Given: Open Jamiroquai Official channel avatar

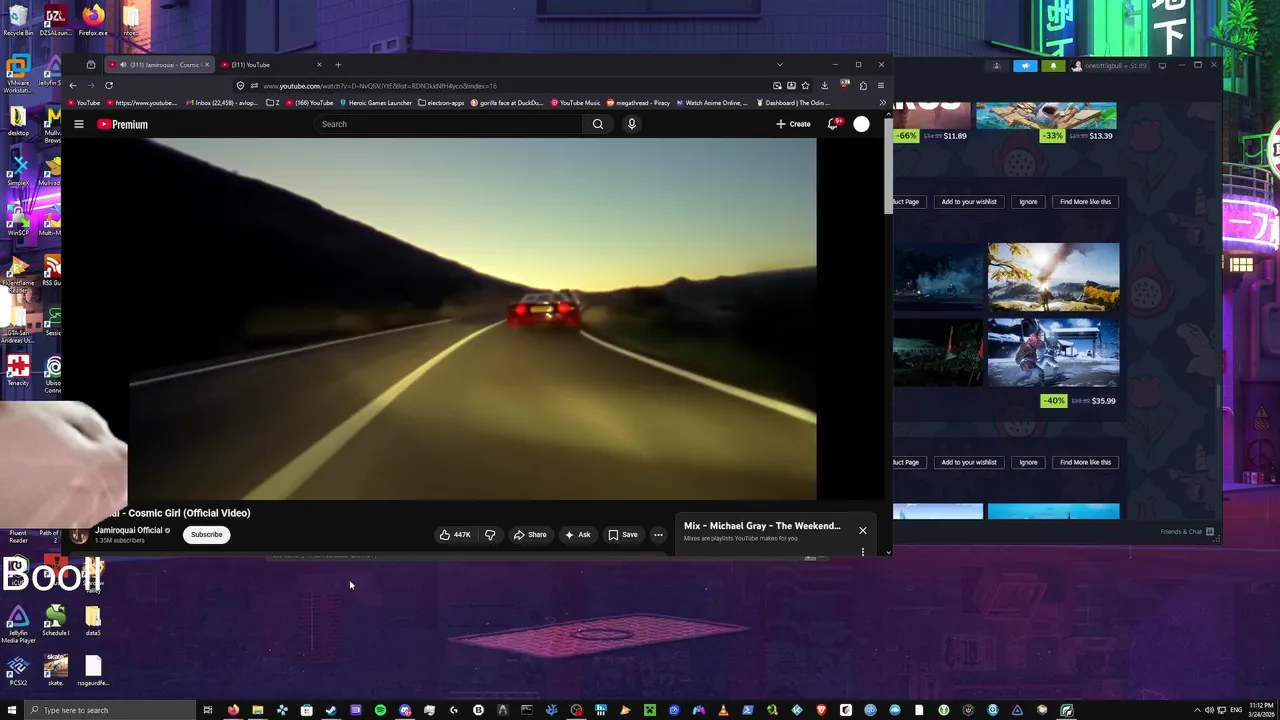Looking at the screenshot, I should 79,535.
